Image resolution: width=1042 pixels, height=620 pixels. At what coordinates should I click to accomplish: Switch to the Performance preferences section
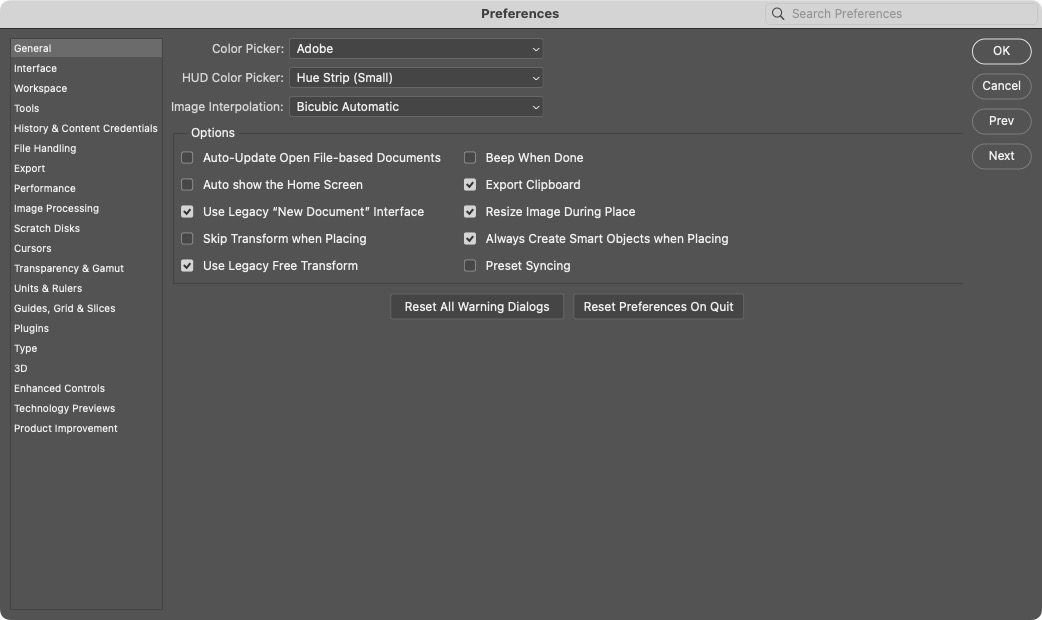point(44,188)
